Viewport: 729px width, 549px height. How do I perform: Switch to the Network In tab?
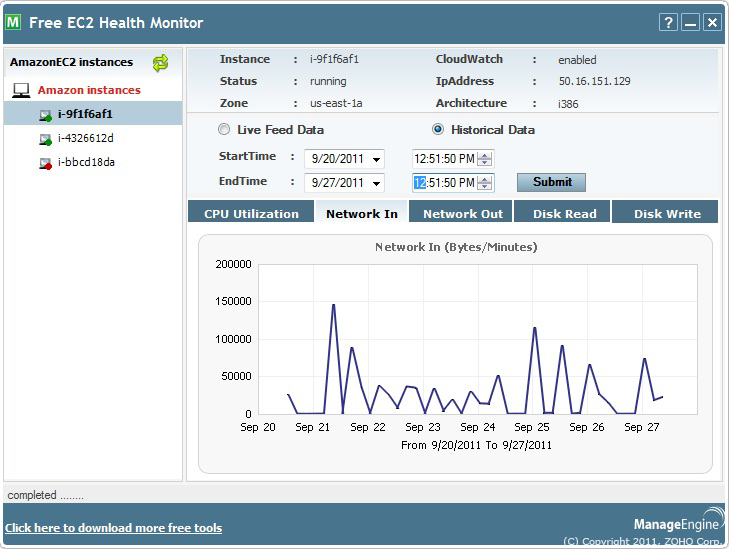362,212
